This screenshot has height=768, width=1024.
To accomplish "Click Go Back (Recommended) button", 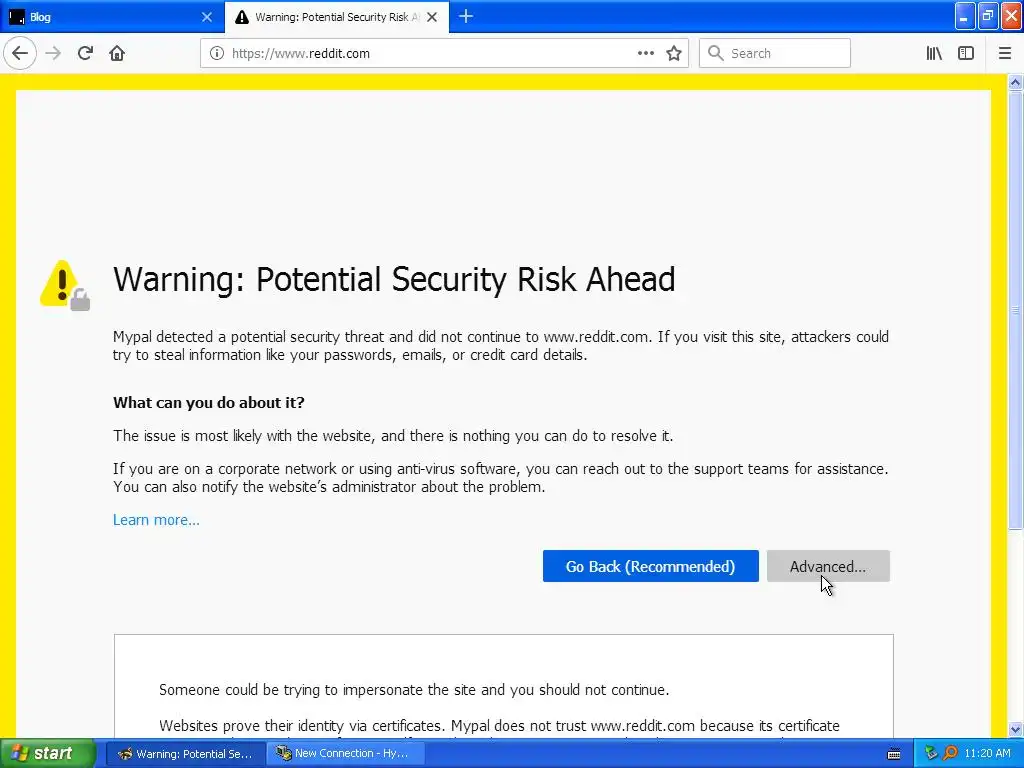I will [650, 566].
